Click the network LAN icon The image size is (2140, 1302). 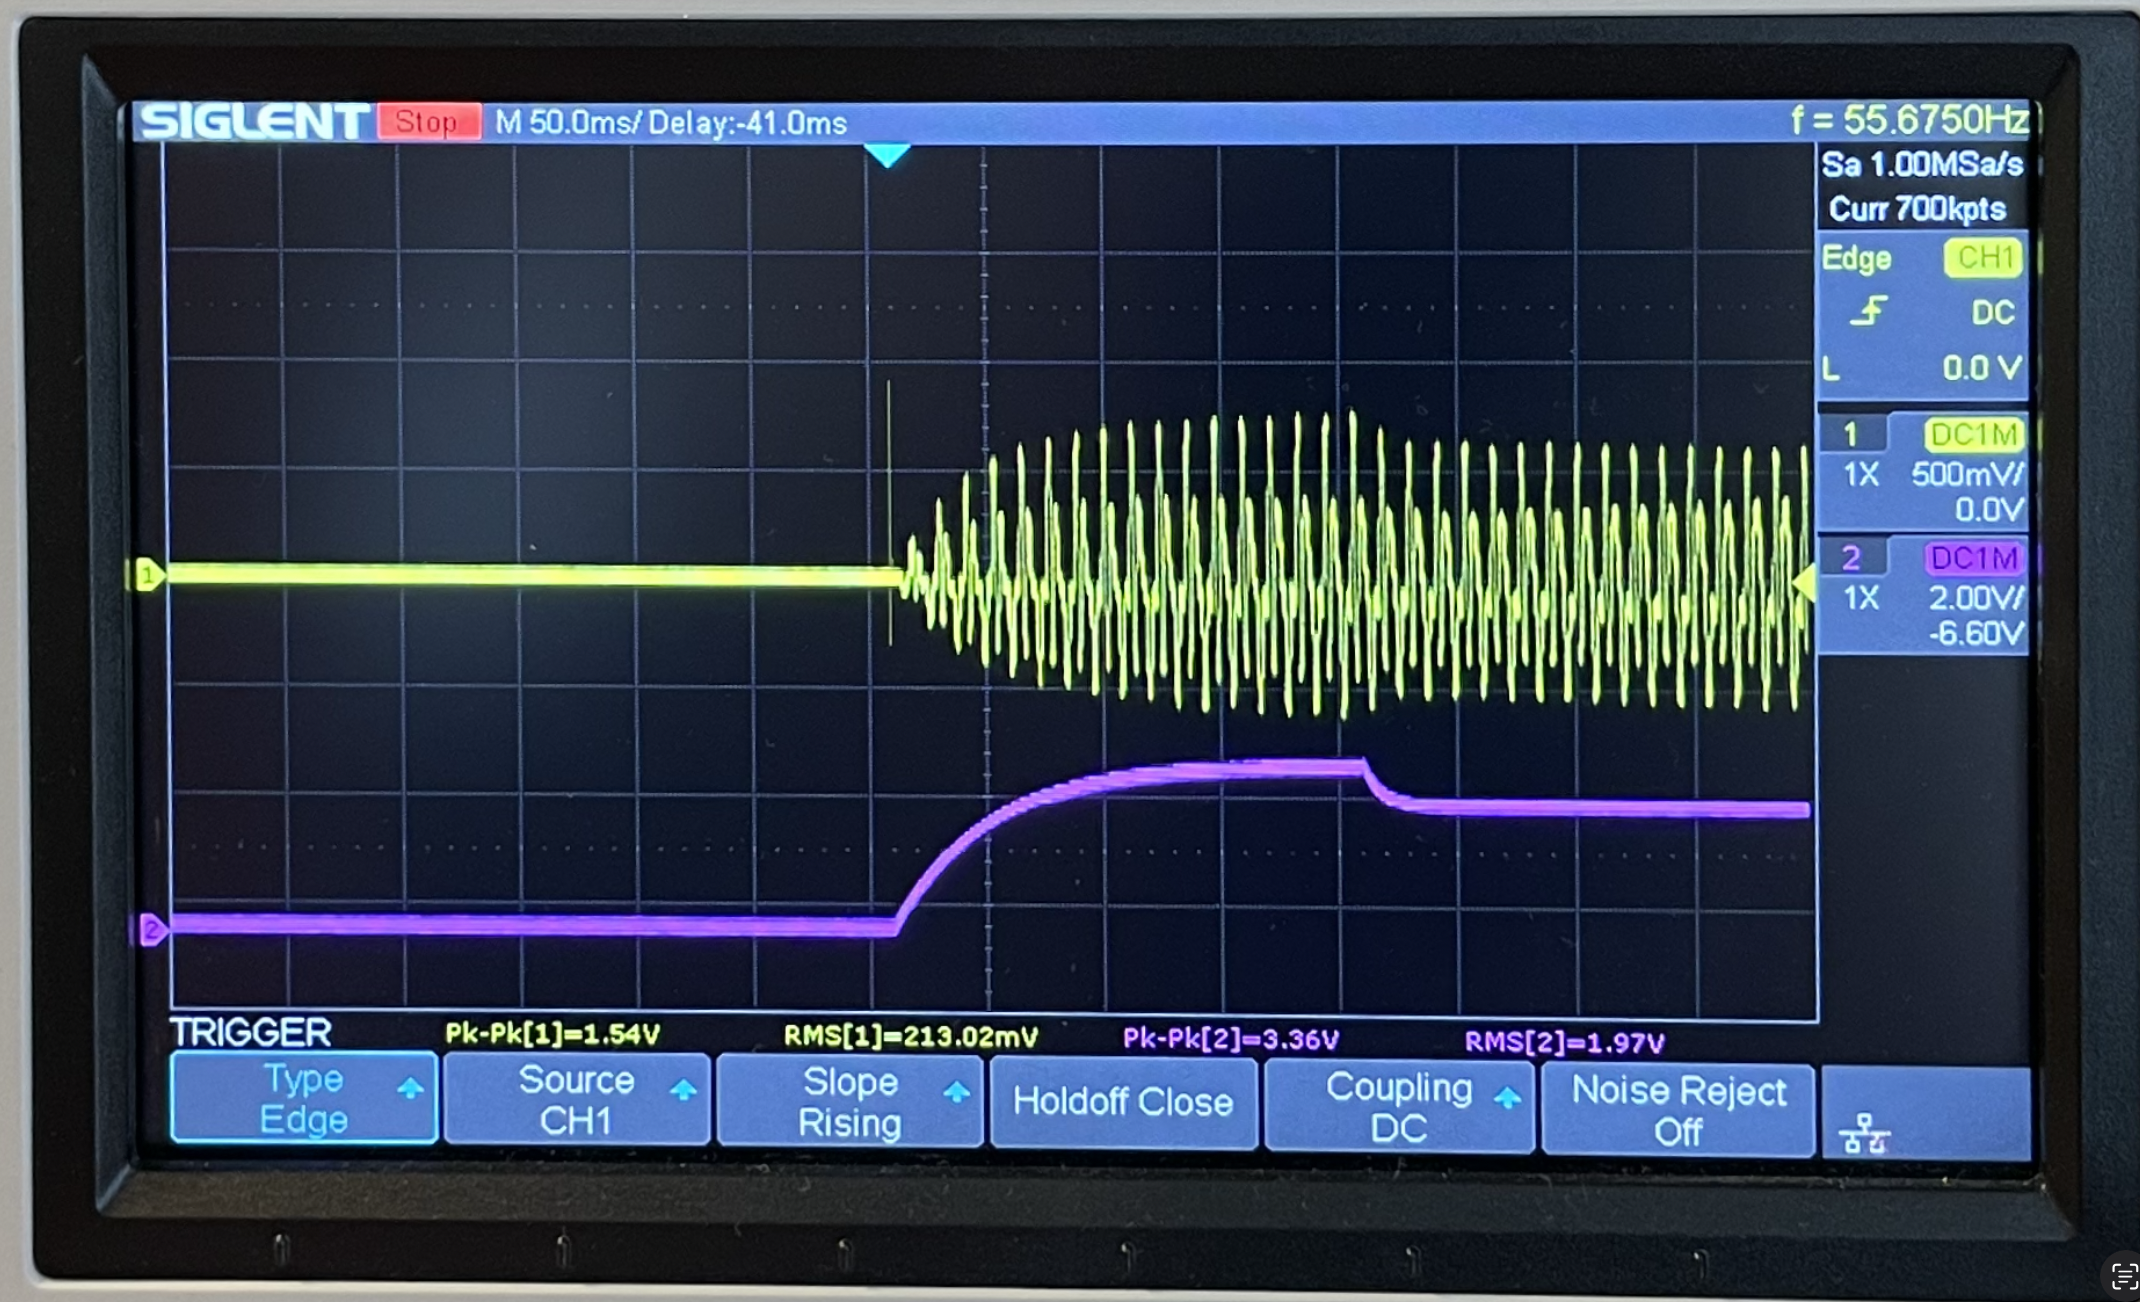[1863, 1135]
